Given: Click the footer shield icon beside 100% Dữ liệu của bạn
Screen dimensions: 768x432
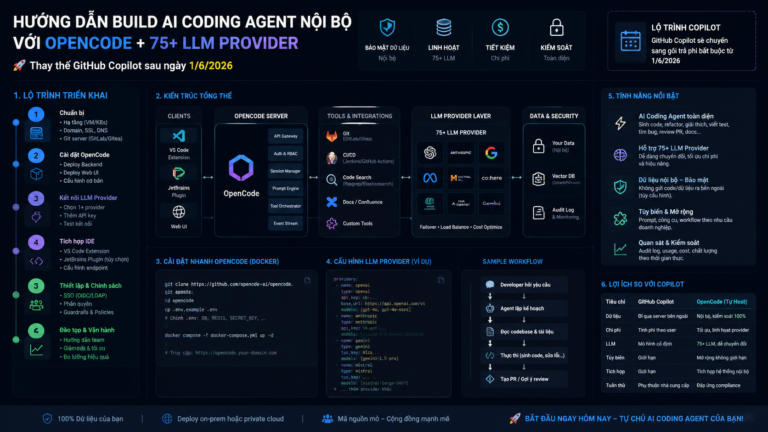Looking at the screenshot, I should [47, 419].
